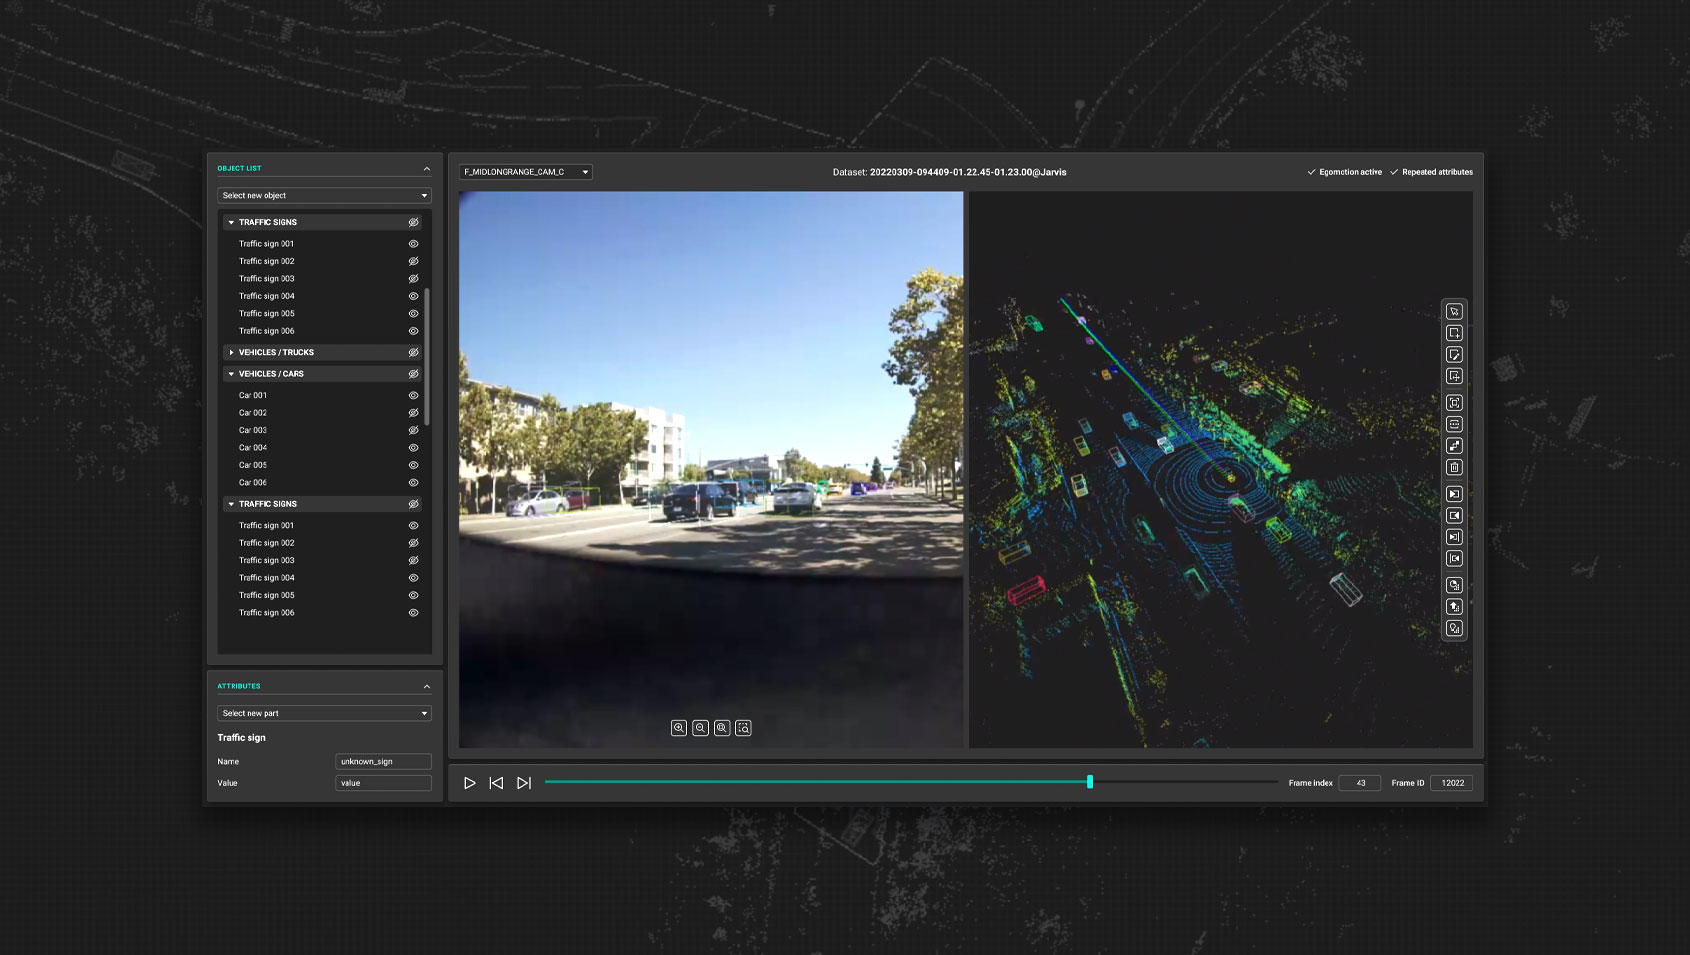Toggle visibility of Car 002
The width and height of the screenshot is (1690, 955).
pyautogui.click(x=413, y=413)
